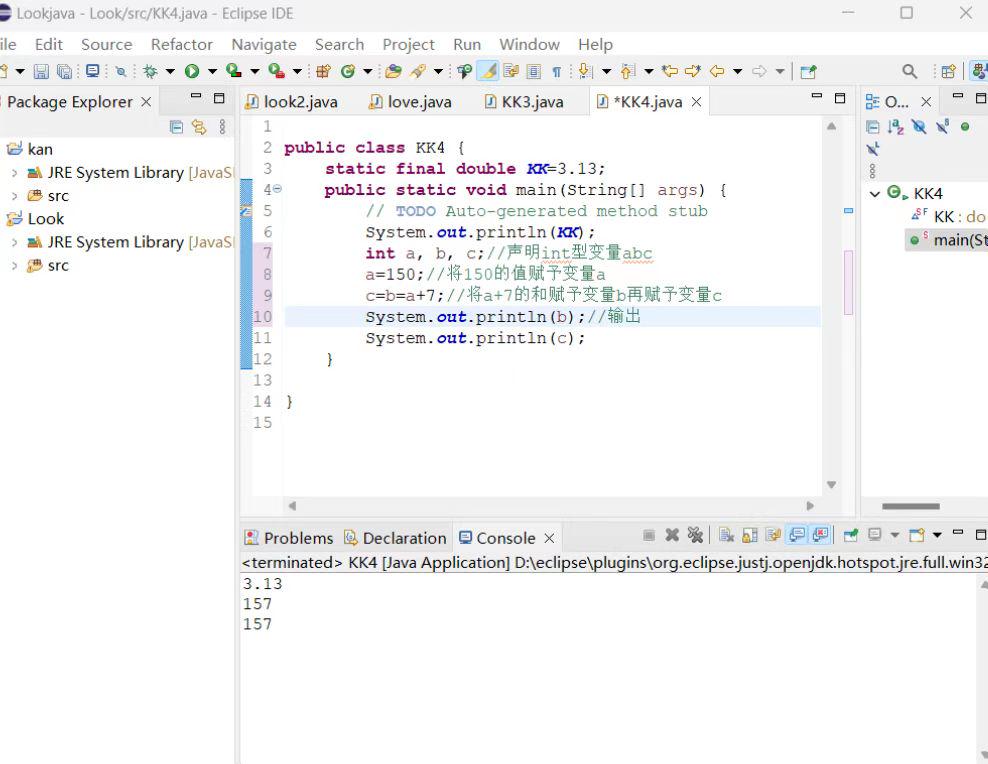Go Back with yellow left arrow
The width and height of the screenshot is (988, 764).
coord(717,71)
